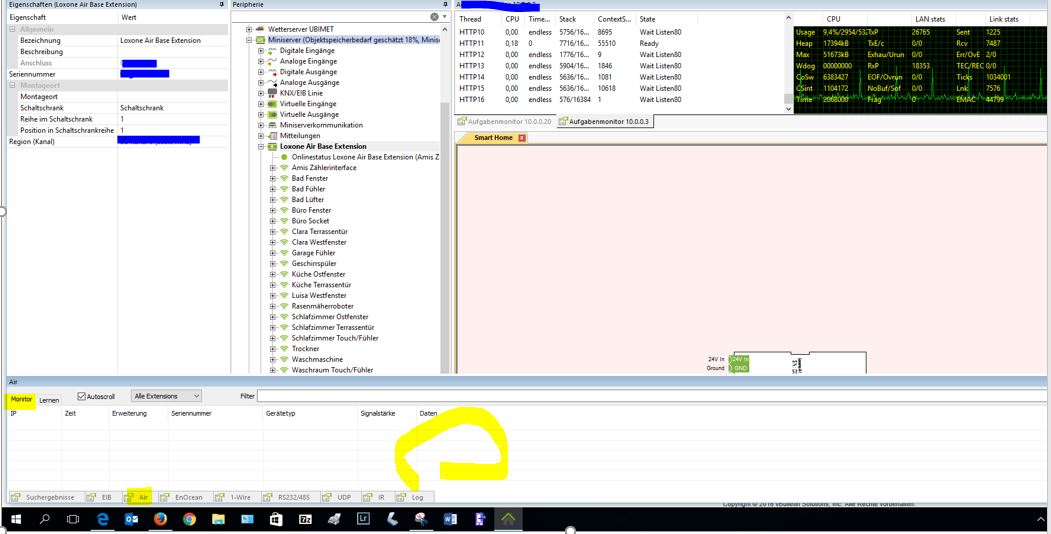Switch to Aufgabenmonitor 10.0.0.20 tab
Viewport: 1051px width, 534px height.
[x=505, y=121]
